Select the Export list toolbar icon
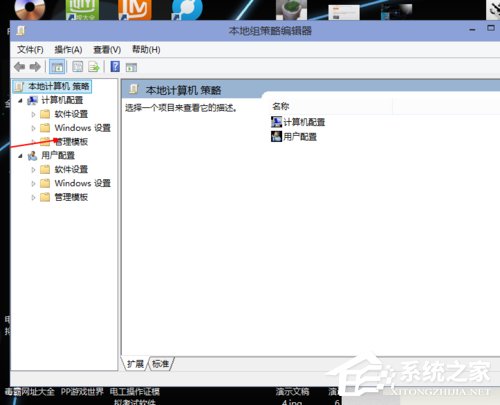The height and width of the screenshot is (405, 500). pyautogui.click(x=94, y=67)
